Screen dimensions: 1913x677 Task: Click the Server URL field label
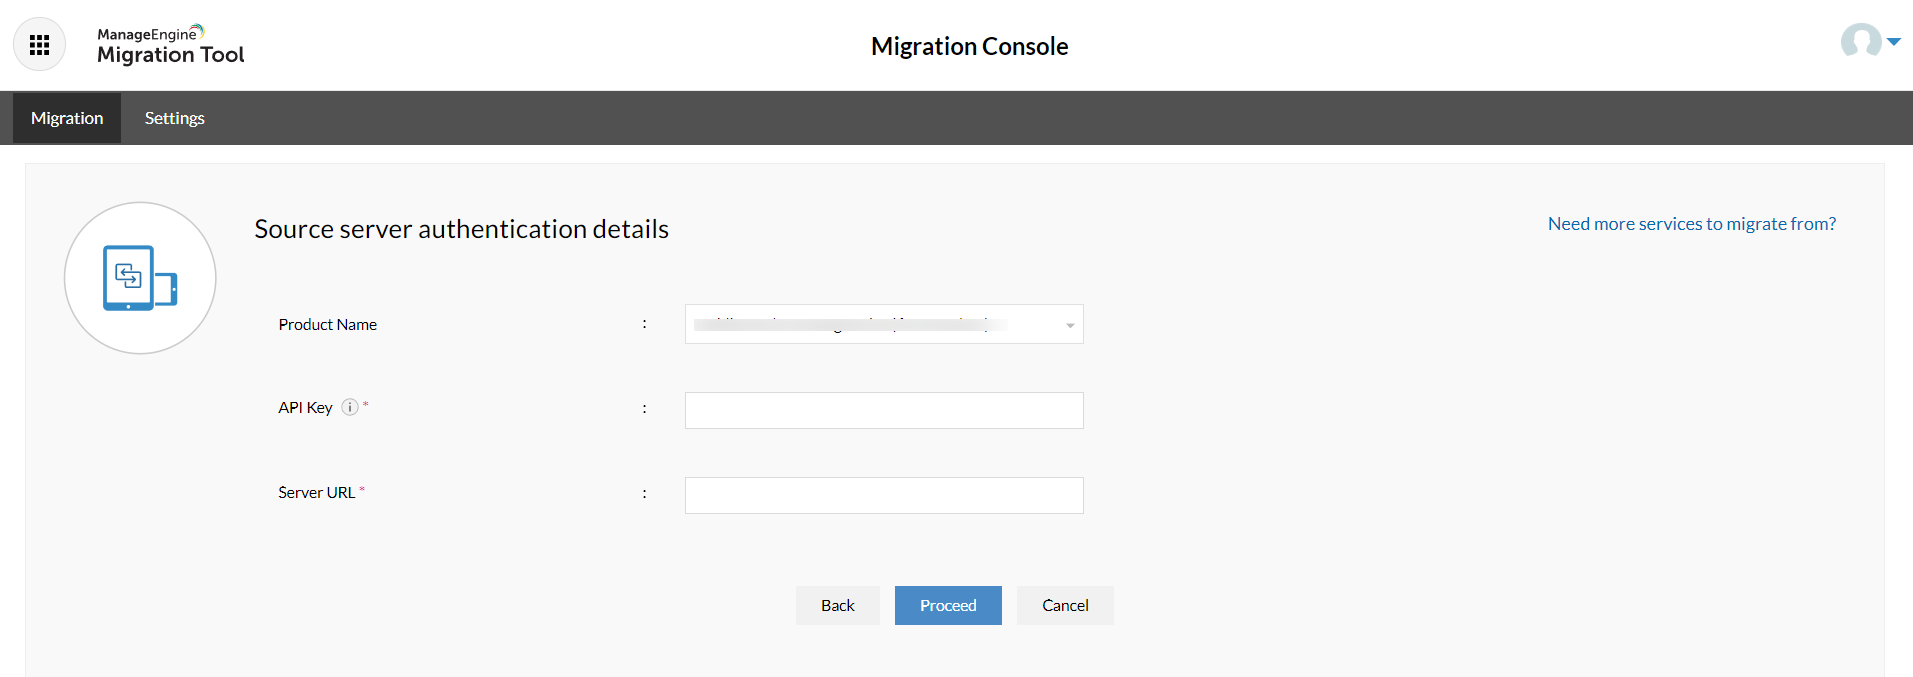[x=316, y=492]
